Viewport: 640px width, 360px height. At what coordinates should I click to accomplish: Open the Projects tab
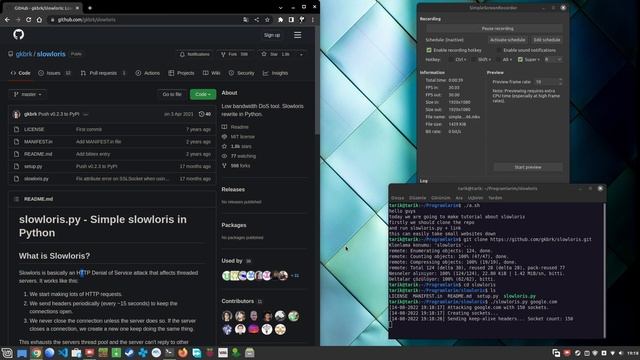click(x=181, y=73)
